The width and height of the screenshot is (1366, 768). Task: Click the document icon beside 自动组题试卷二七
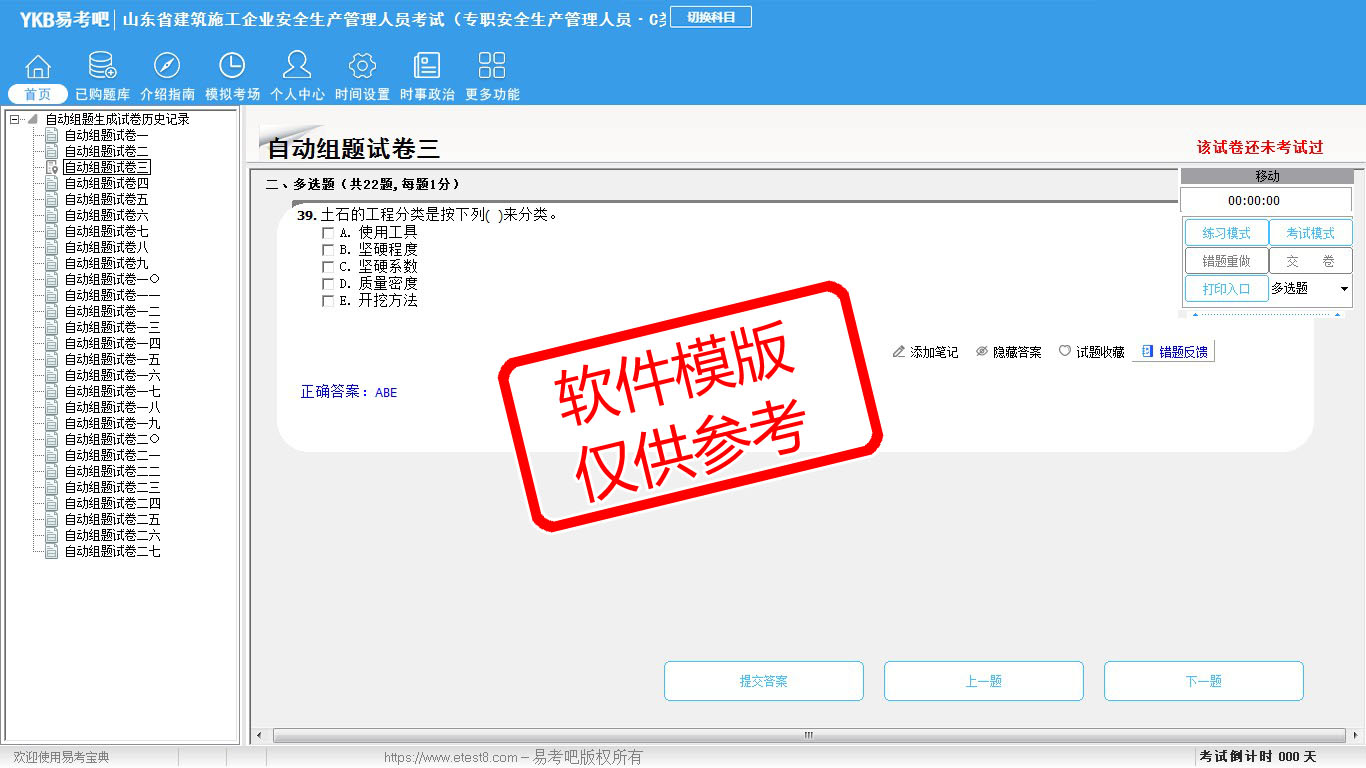point(52,551)
